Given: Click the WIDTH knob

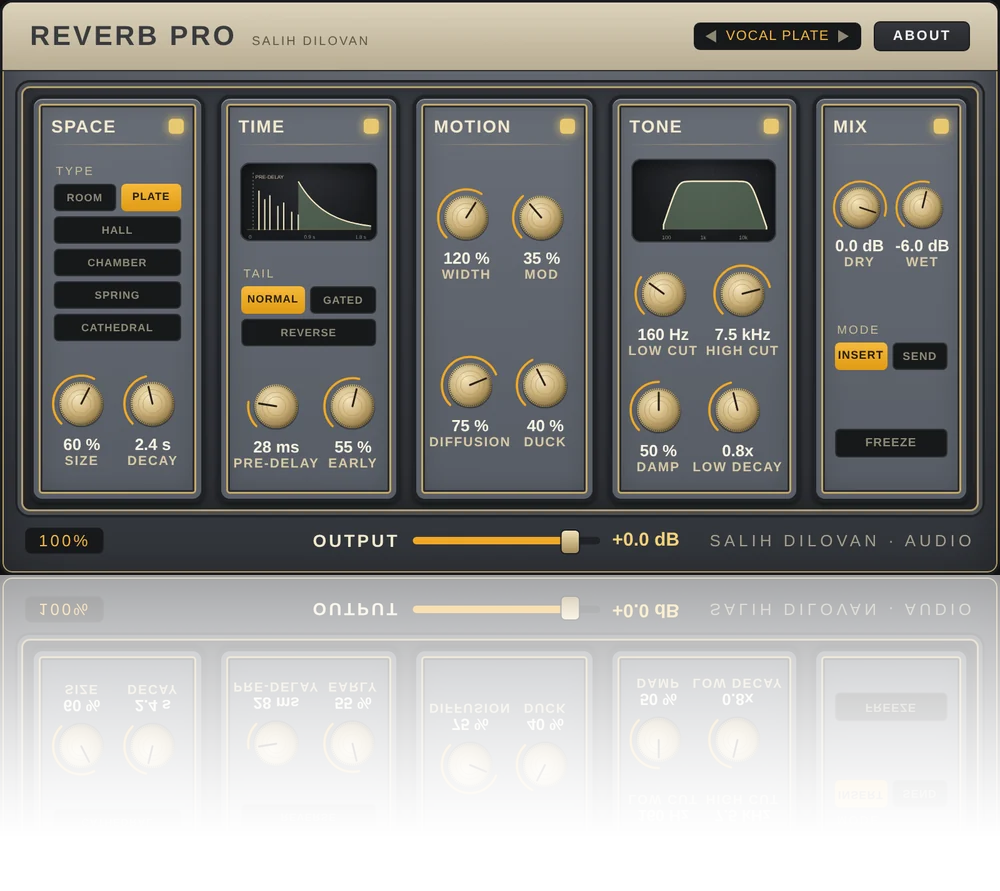Looking at the screenshot, I should pos(466,217).
